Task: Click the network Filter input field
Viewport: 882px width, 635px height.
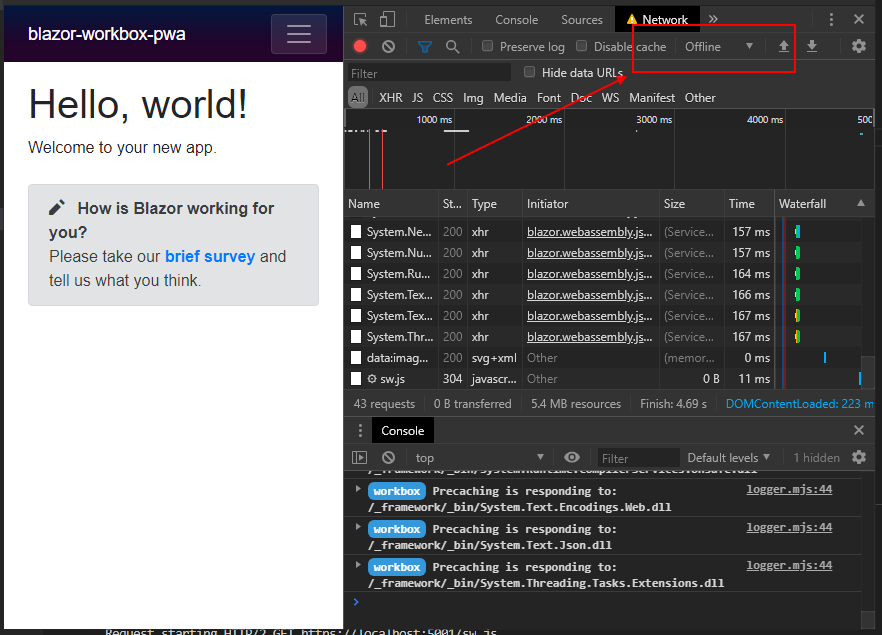Action: pos(428,74)
